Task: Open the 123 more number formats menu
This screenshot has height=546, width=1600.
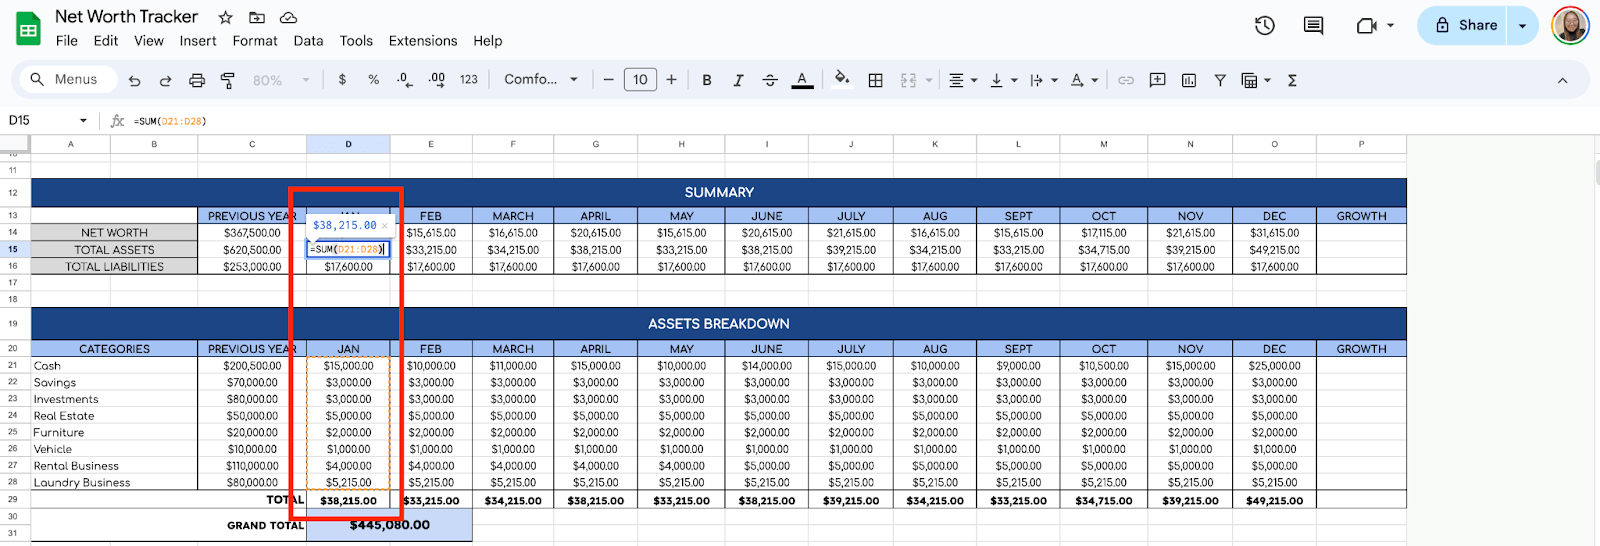Action: pyautogui.click(x=469, y=80)
